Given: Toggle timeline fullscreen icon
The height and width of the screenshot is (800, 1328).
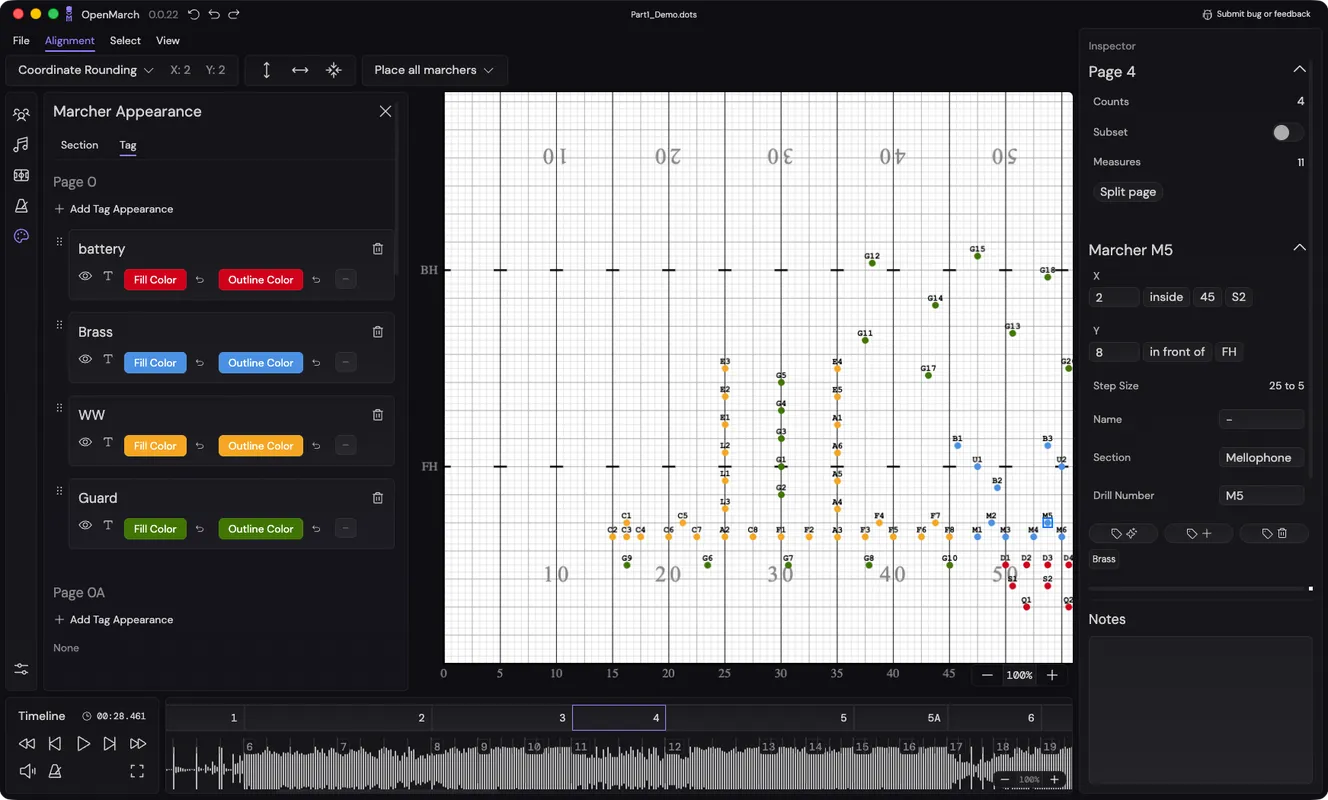Looking at the screenshot, I should (137, 771).
